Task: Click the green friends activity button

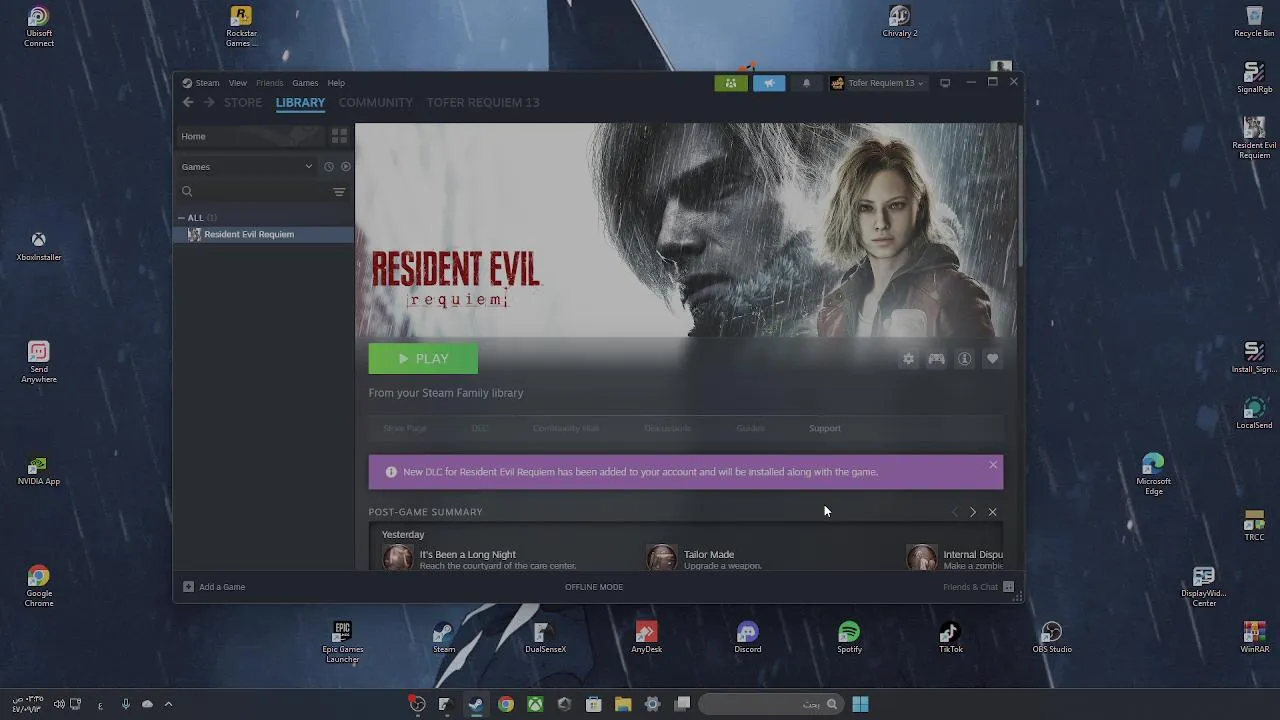Action: pos(731,83)
